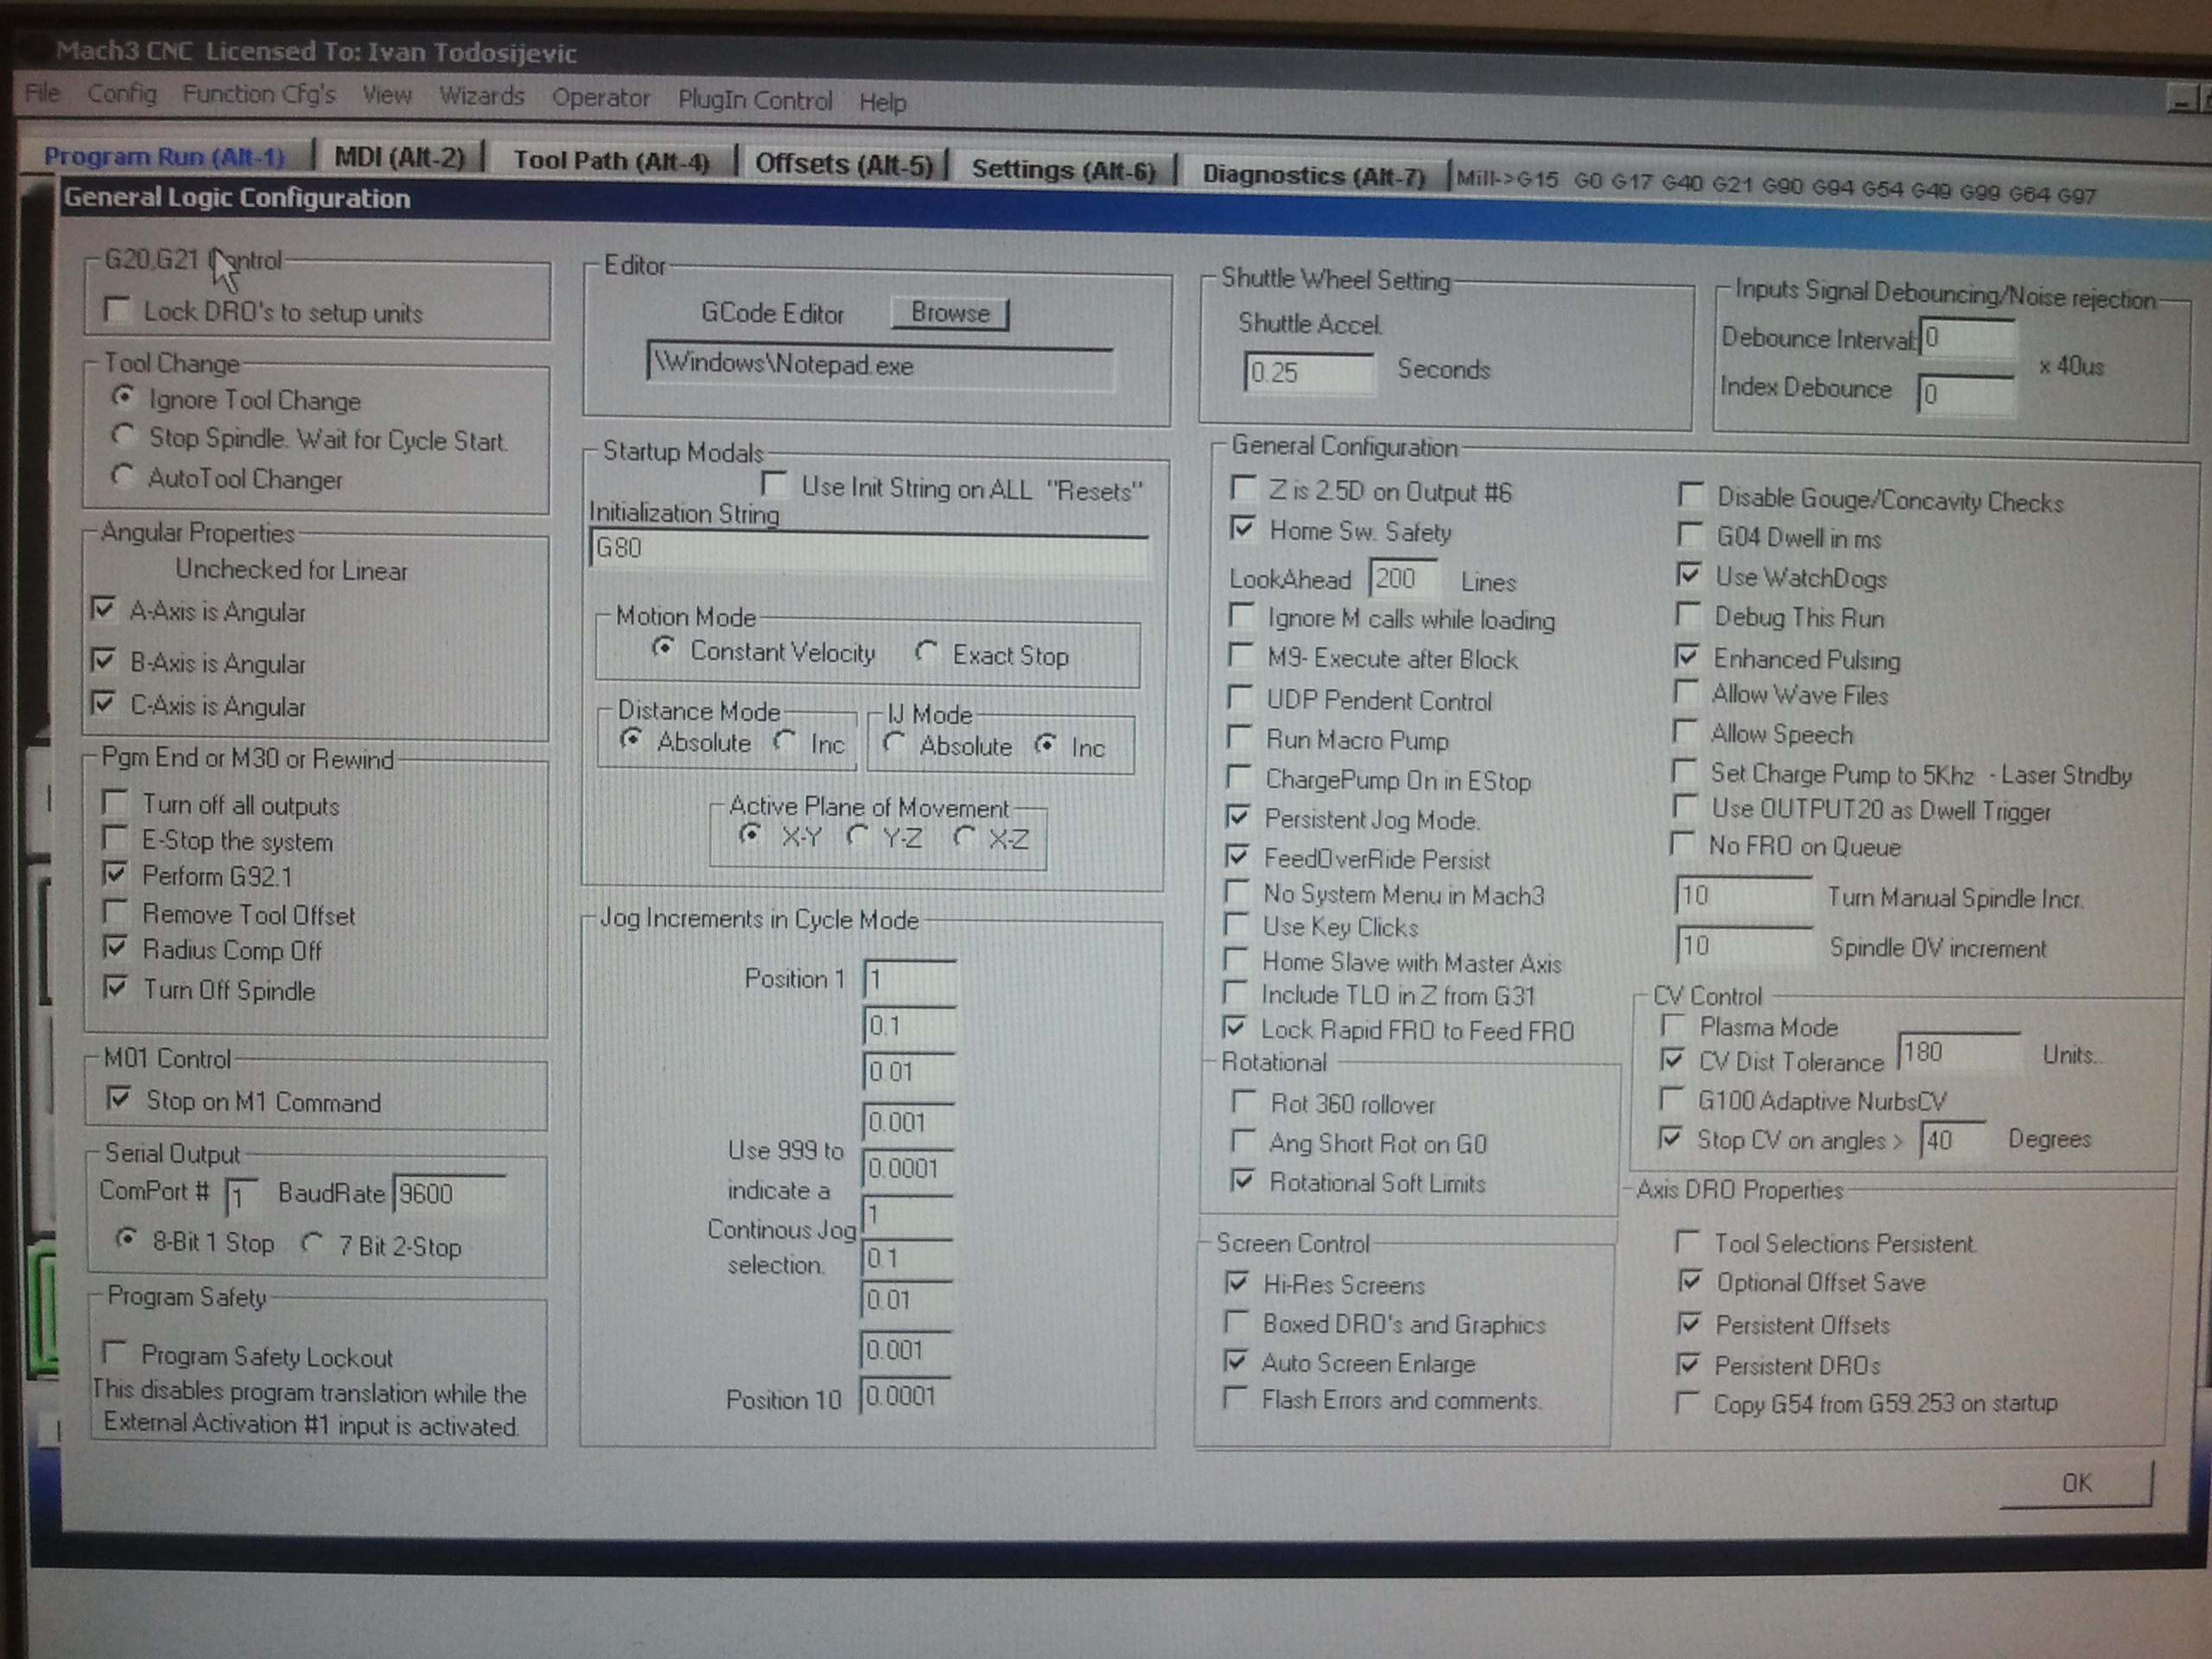
Task: Select Stop Spindle Wait for Cycle Start
Action: coord(123,436)
